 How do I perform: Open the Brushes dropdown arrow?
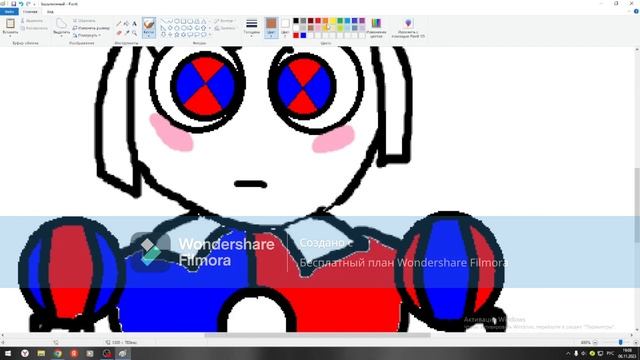149,35
